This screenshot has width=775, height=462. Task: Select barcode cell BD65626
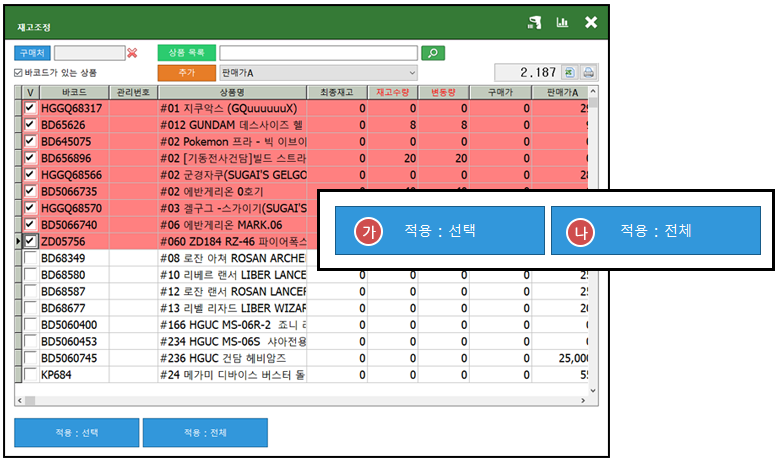[74, 125]
